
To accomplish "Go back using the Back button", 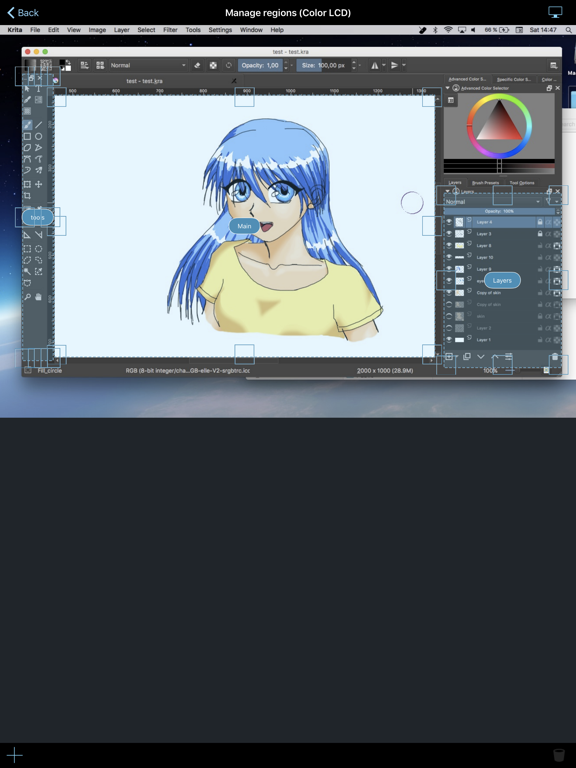I will pyautogui.click(x=23, y=12).
